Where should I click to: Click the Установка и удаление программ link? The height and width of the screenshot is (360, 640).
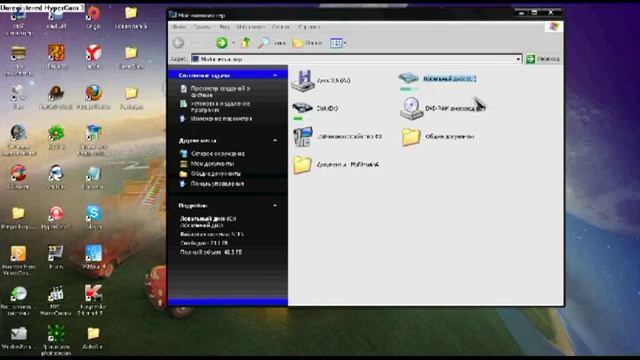click(220, 107)
